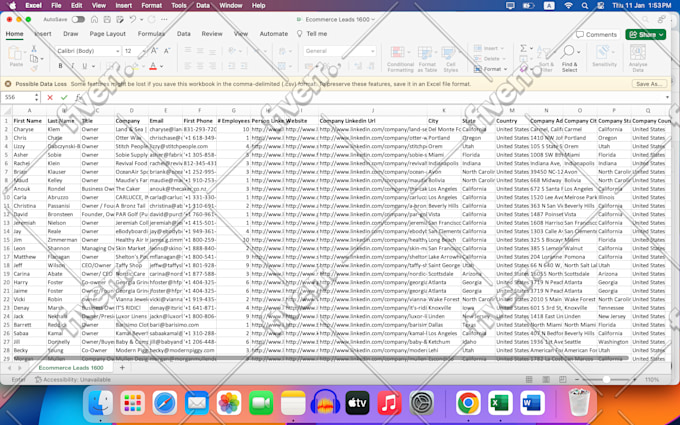Open the Share button dropdown arrow

[x=661, y=34]
